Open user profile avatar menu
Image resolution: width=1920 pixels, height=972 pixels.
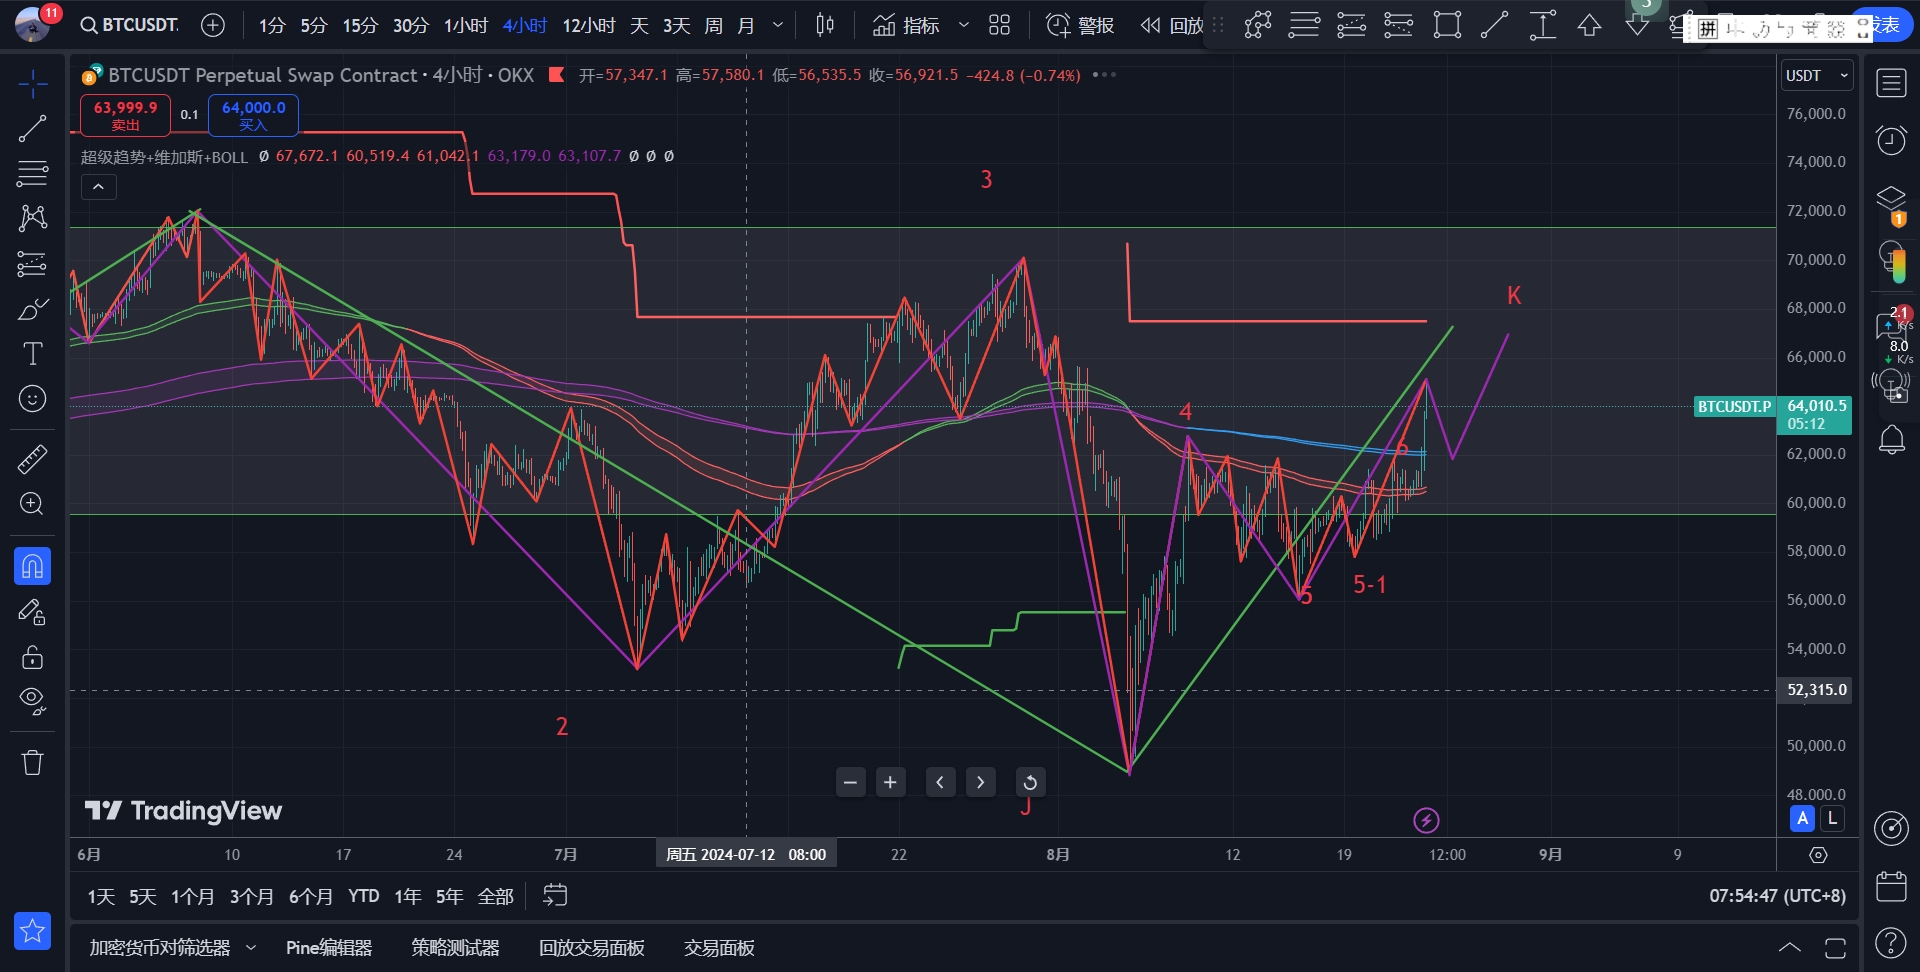[x=34, y=24]
